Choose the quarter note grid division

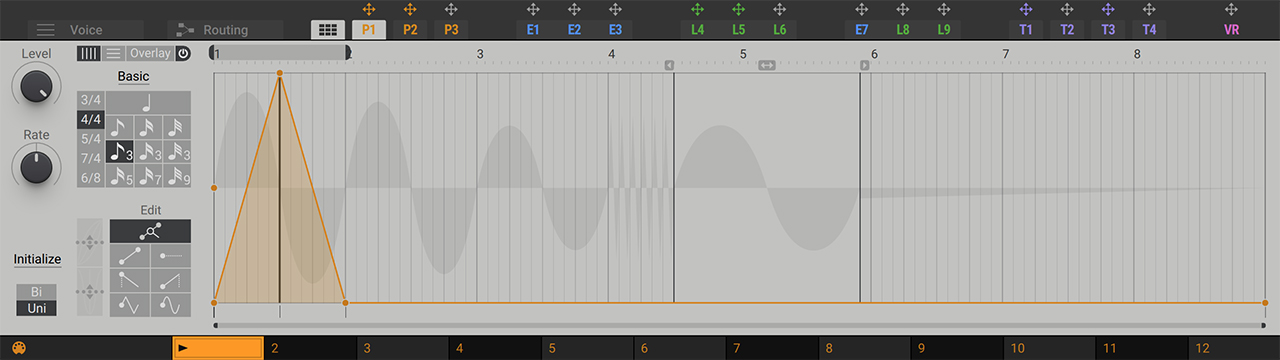tap(149, 101)
